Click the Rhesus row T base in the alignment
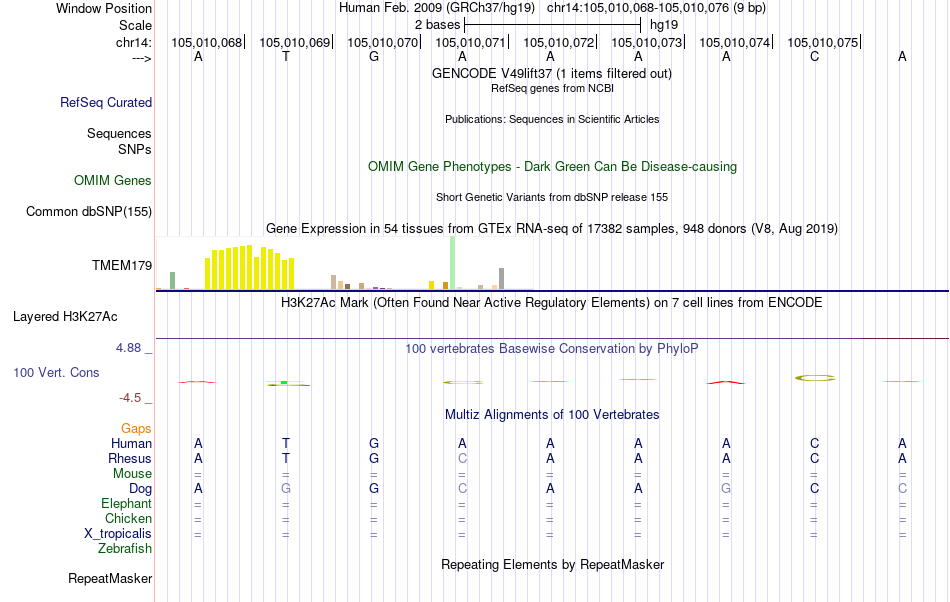 click(286, 458)
